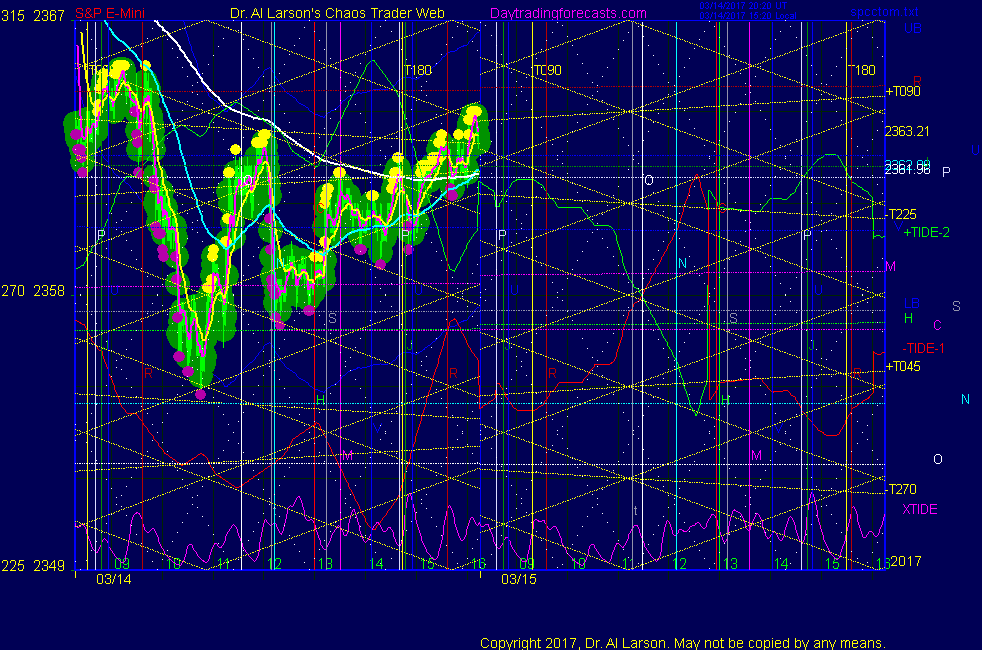
Task: Click the "225 2349" price axis label
Action: pyautogui.click(x=33, y=565)
